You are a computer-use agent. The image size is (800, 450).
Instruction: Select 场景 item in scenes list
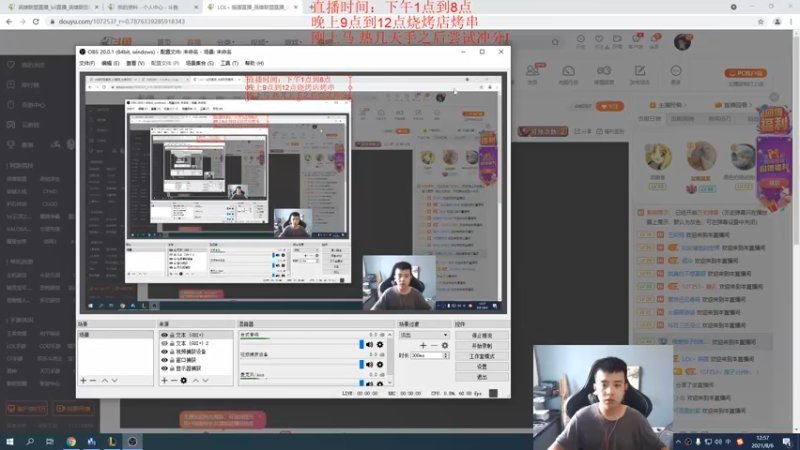click(x=115, y=335)
